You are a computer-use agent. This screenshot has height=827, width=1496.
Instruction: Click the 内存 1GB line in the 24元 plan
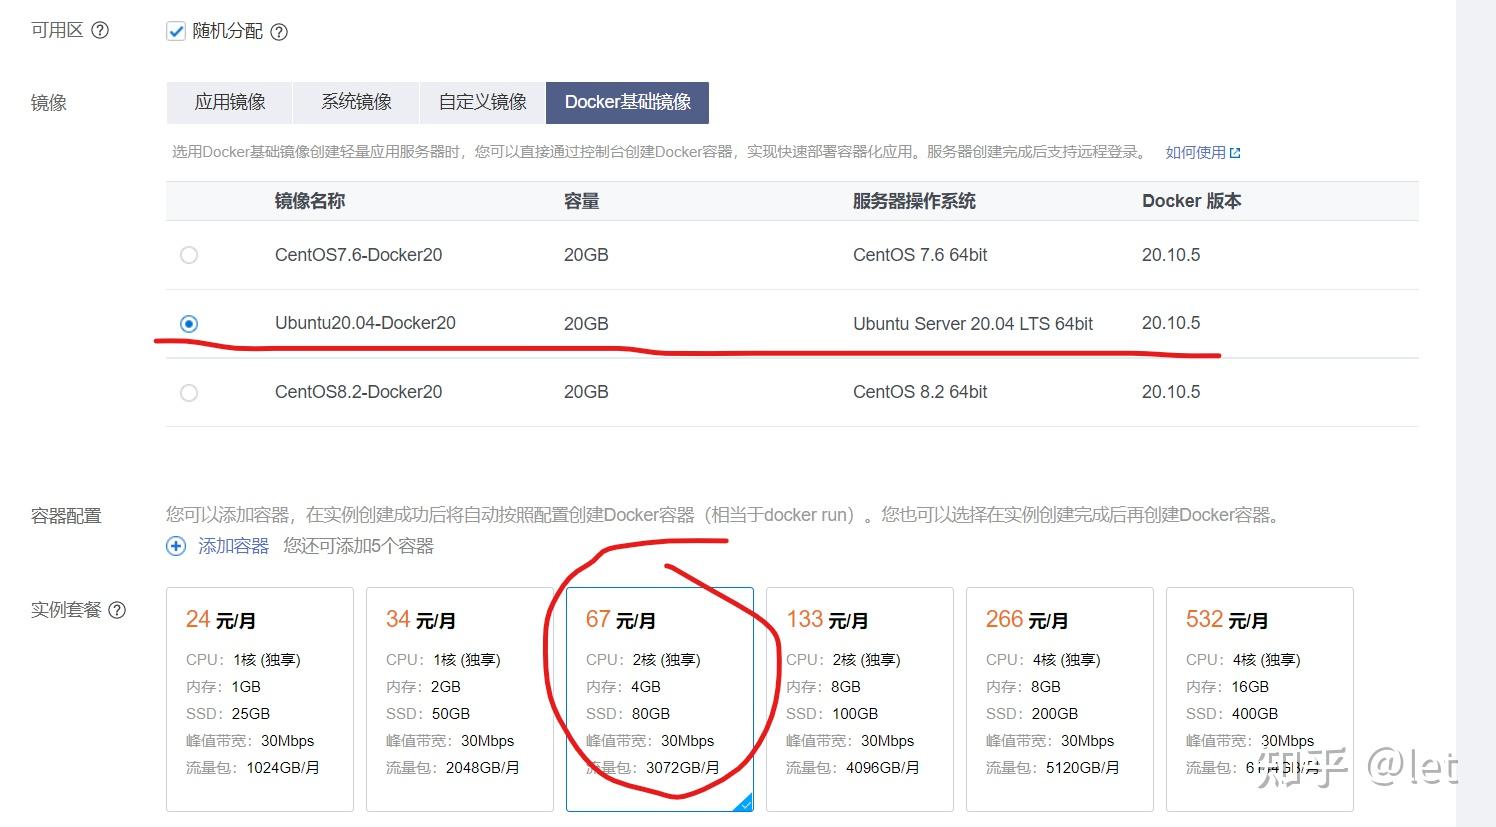(x=223, y=687)
